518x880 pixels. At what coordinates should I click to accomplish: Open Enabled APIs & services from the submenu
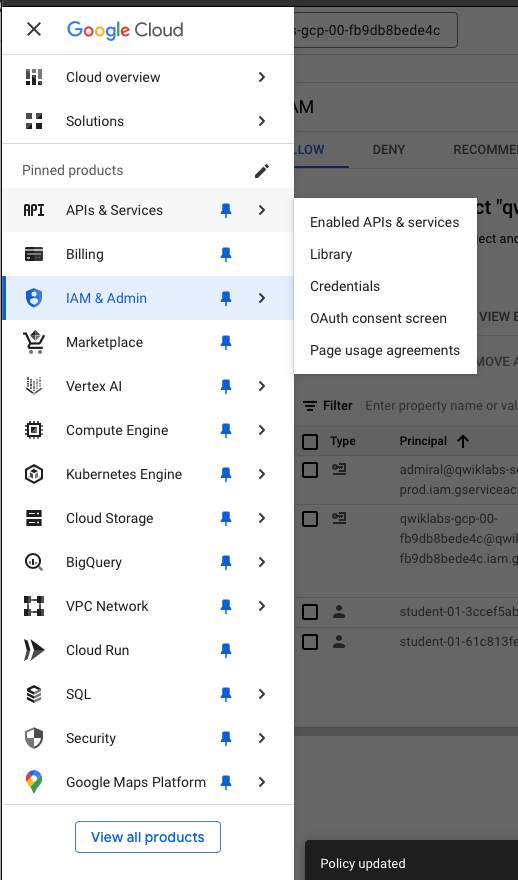tap(384, 222)
